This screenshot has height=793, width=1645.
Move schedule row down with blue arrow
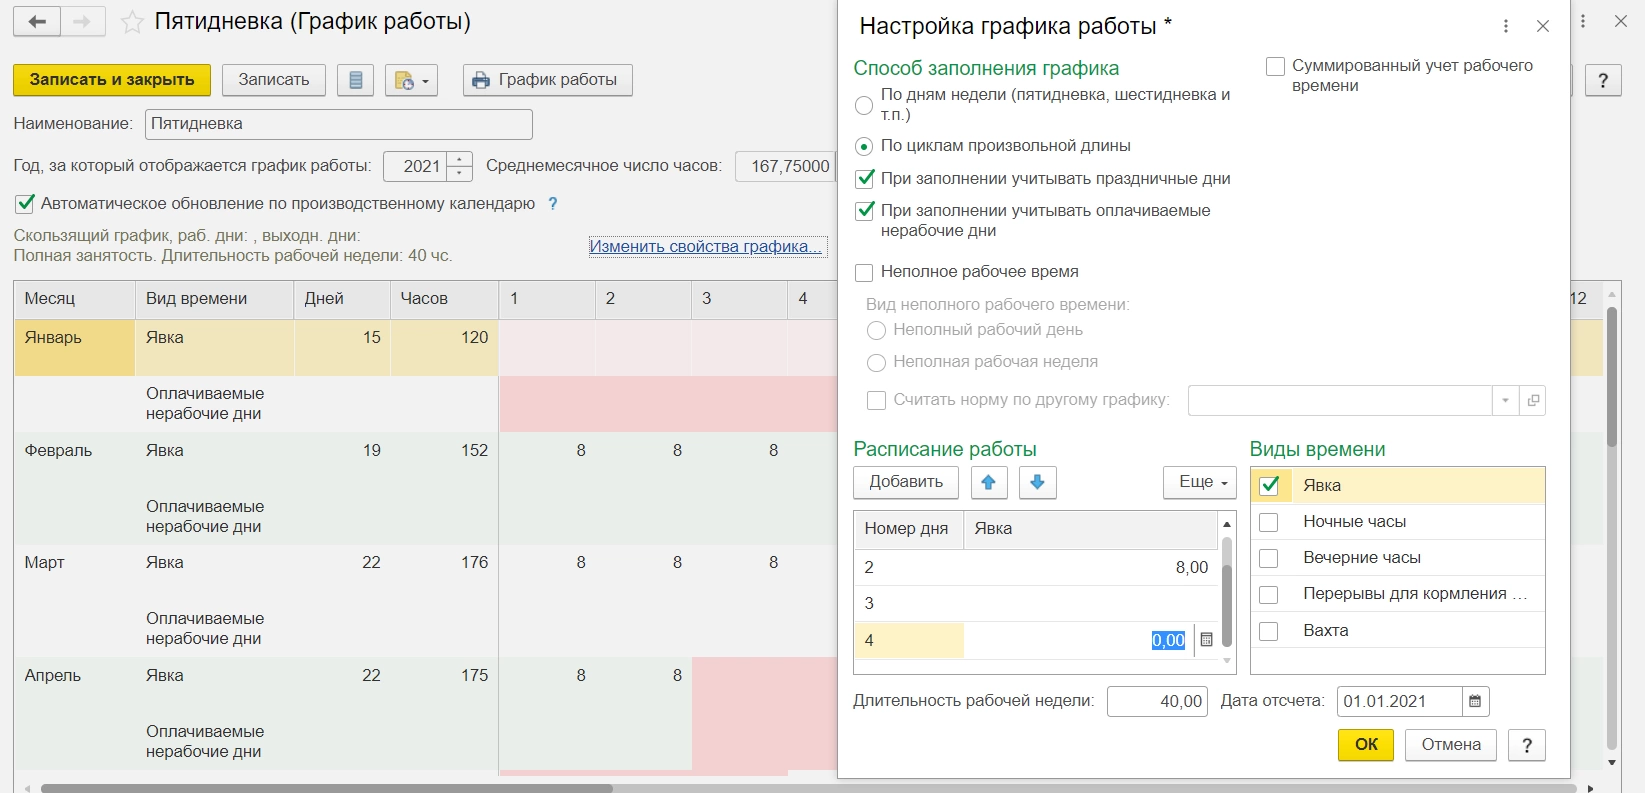click(x=1037, y=482)
